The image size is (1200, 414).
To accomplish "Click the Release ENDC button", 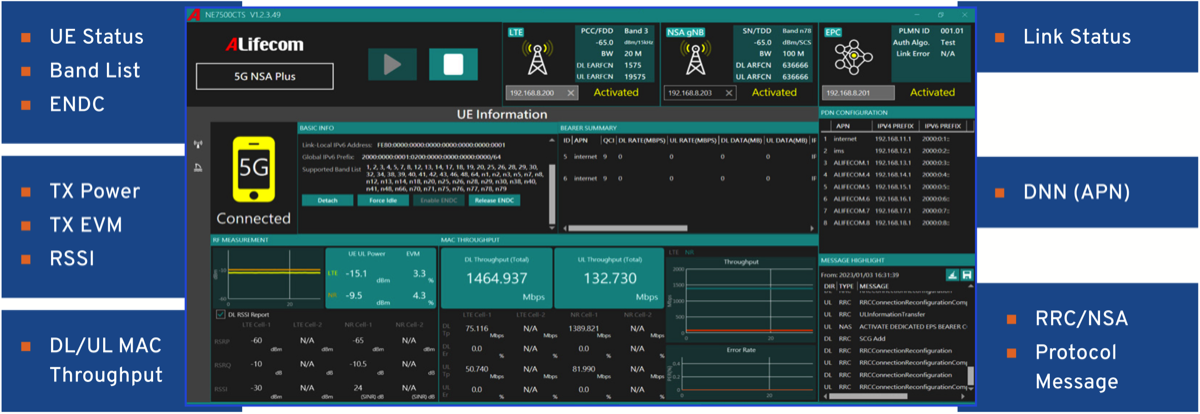I will point(492,200).
